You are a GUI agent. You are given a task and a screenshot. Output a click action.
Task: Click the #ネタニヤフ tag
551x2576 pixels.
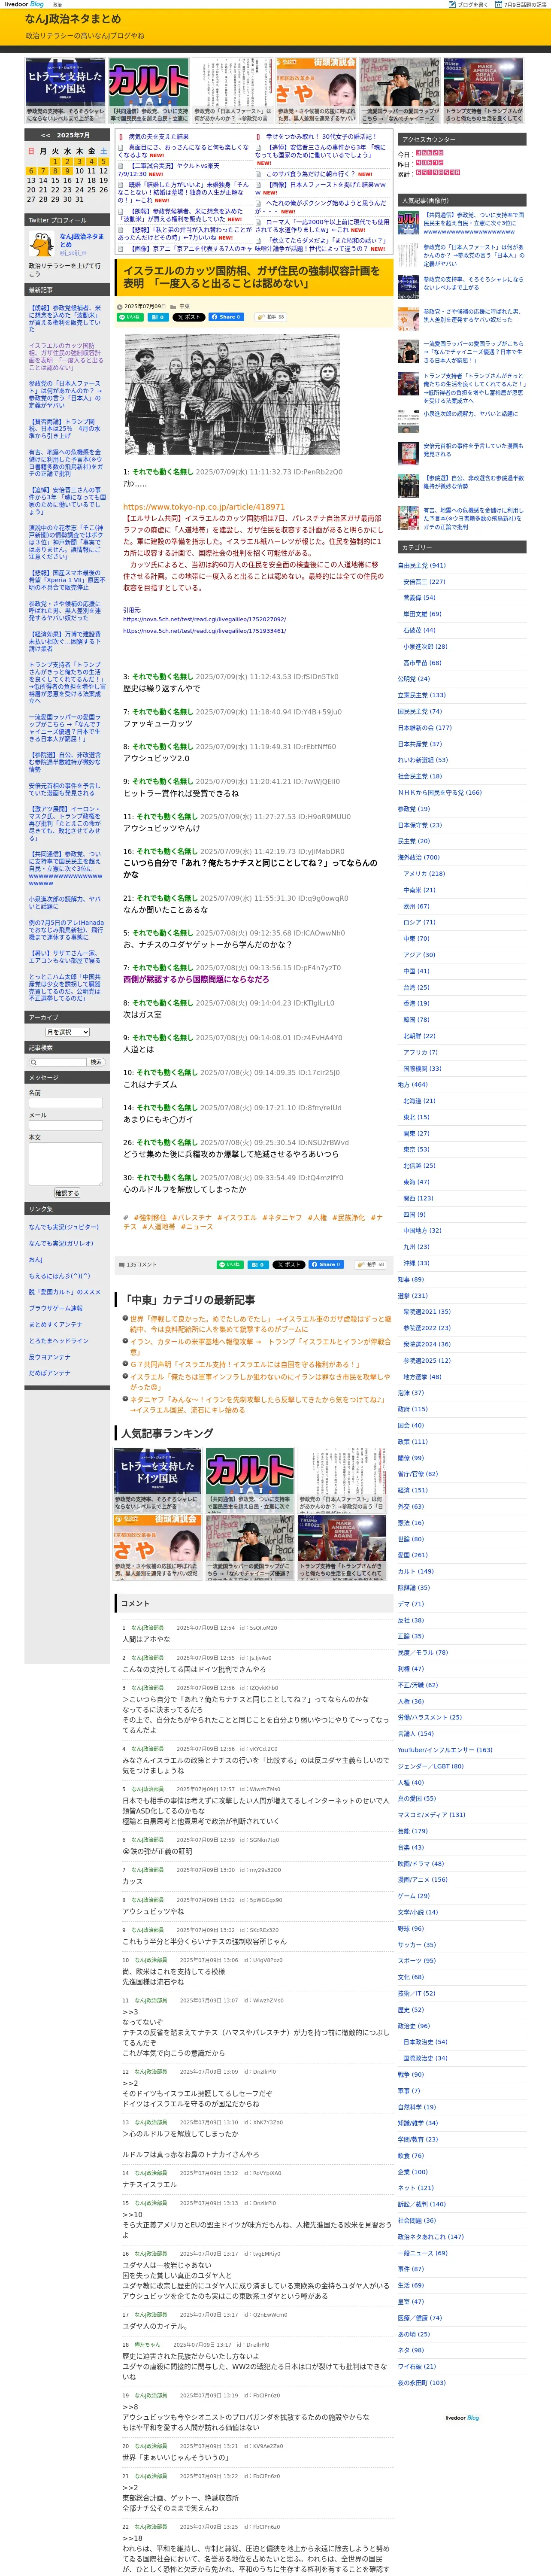click(281, 1218)
